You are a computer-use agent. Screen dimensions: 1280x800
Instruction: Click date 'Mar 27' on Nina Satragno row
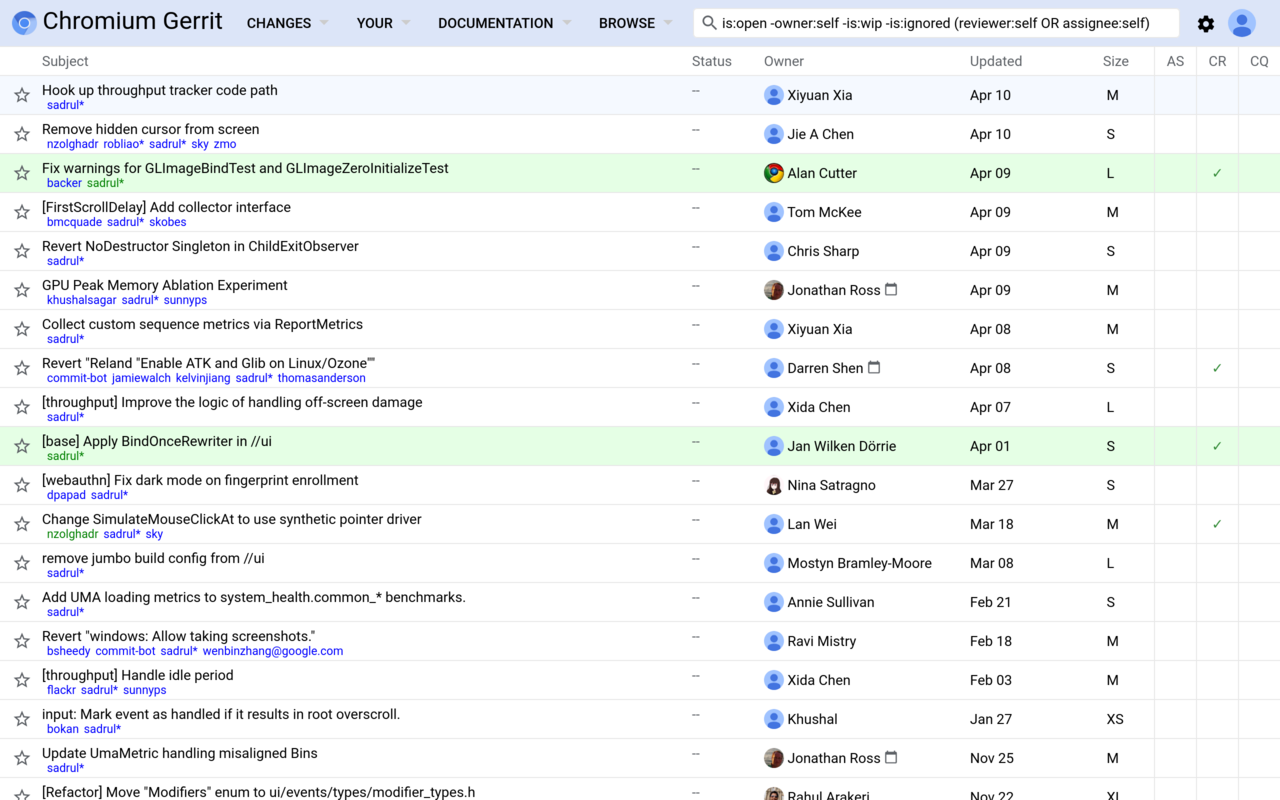(x=991, y=485)
